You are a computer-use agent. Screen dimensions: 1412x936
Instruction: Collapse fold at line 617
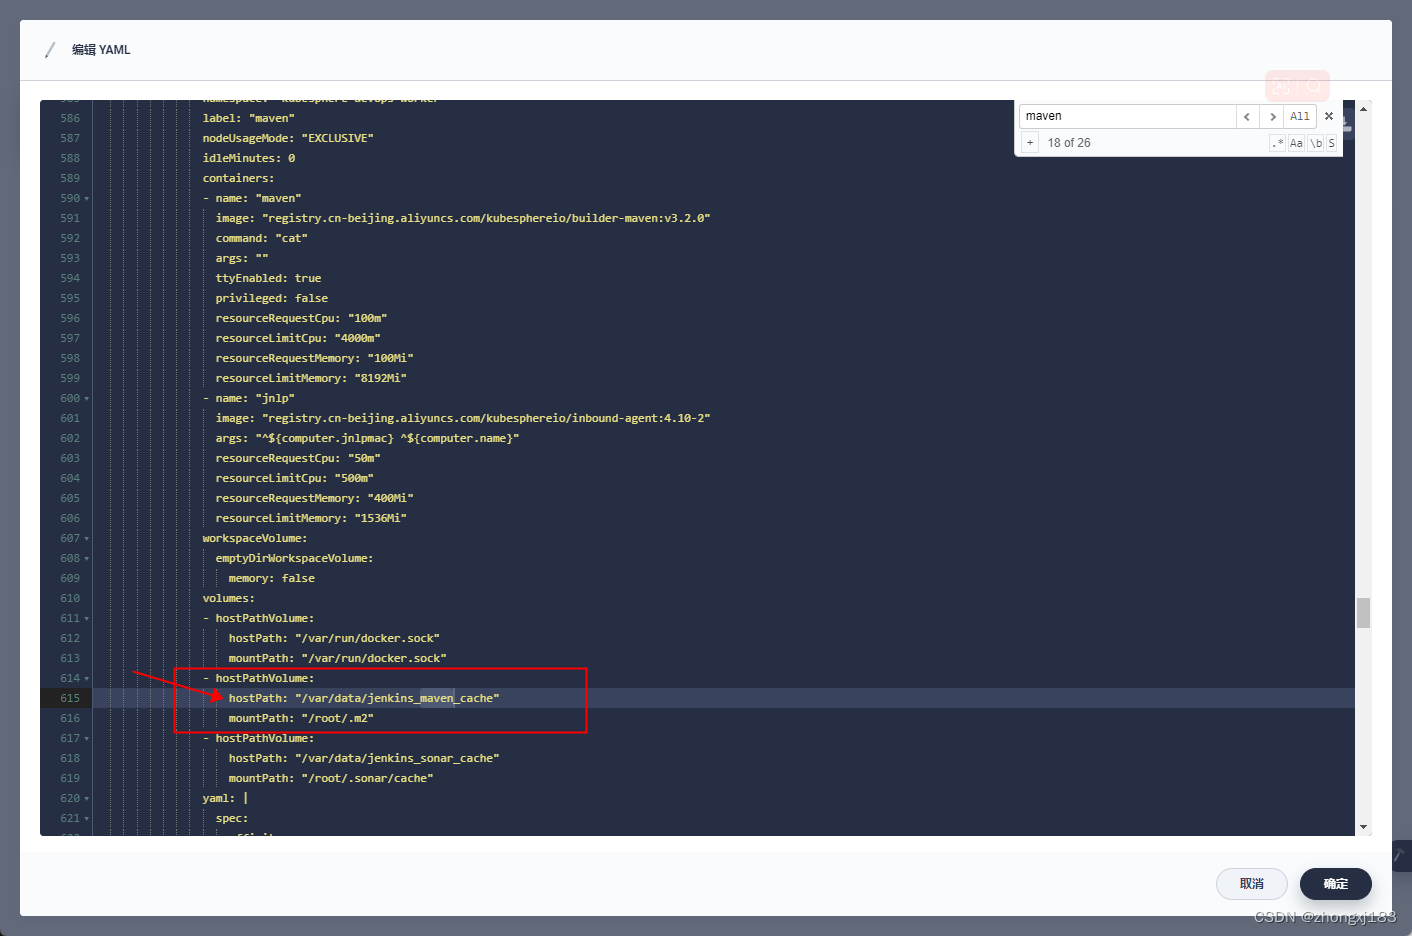coord(87,738)
